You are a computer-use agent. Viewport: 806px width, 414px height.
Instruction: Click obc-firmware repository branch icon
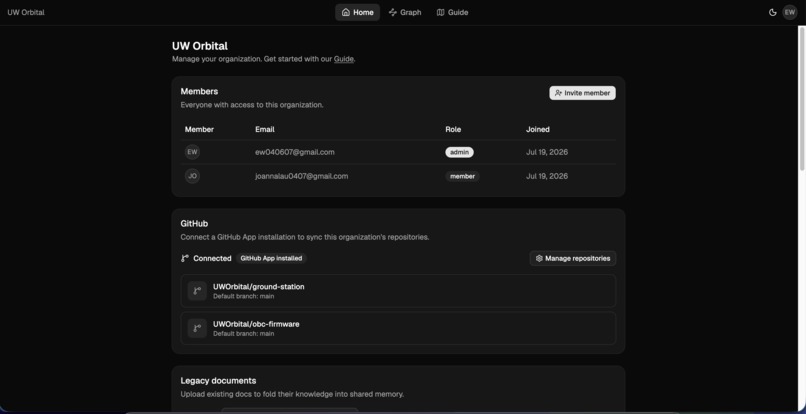point(197,328)
